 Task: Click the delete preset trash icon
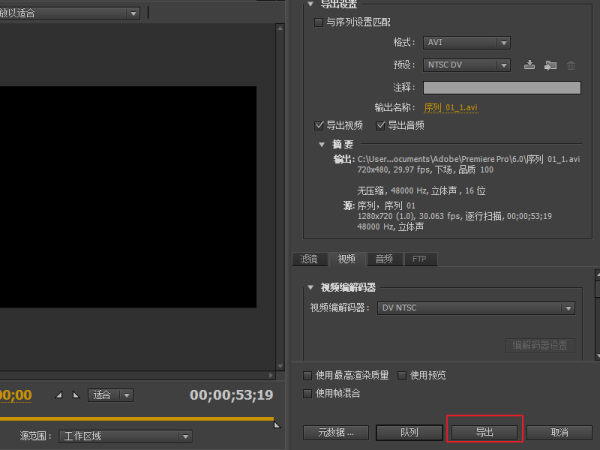click(571, 65)
